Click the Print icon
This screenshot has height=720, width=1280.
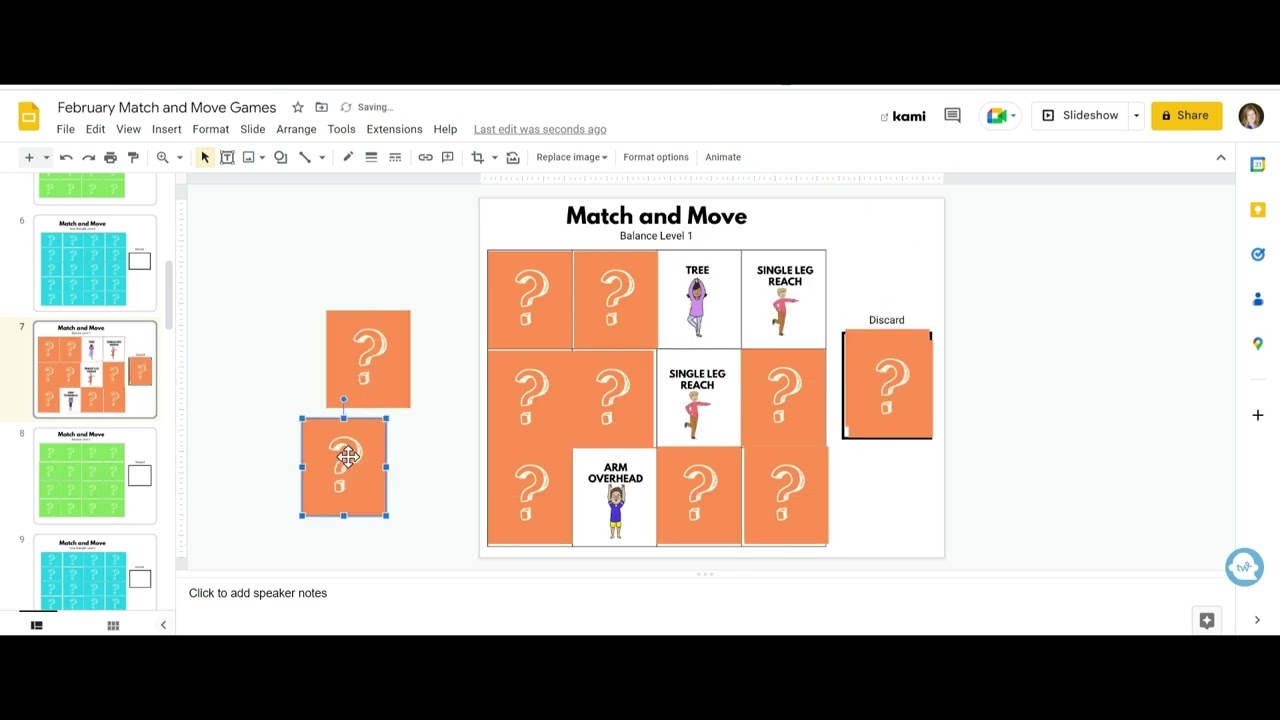(x=111, y=157)
